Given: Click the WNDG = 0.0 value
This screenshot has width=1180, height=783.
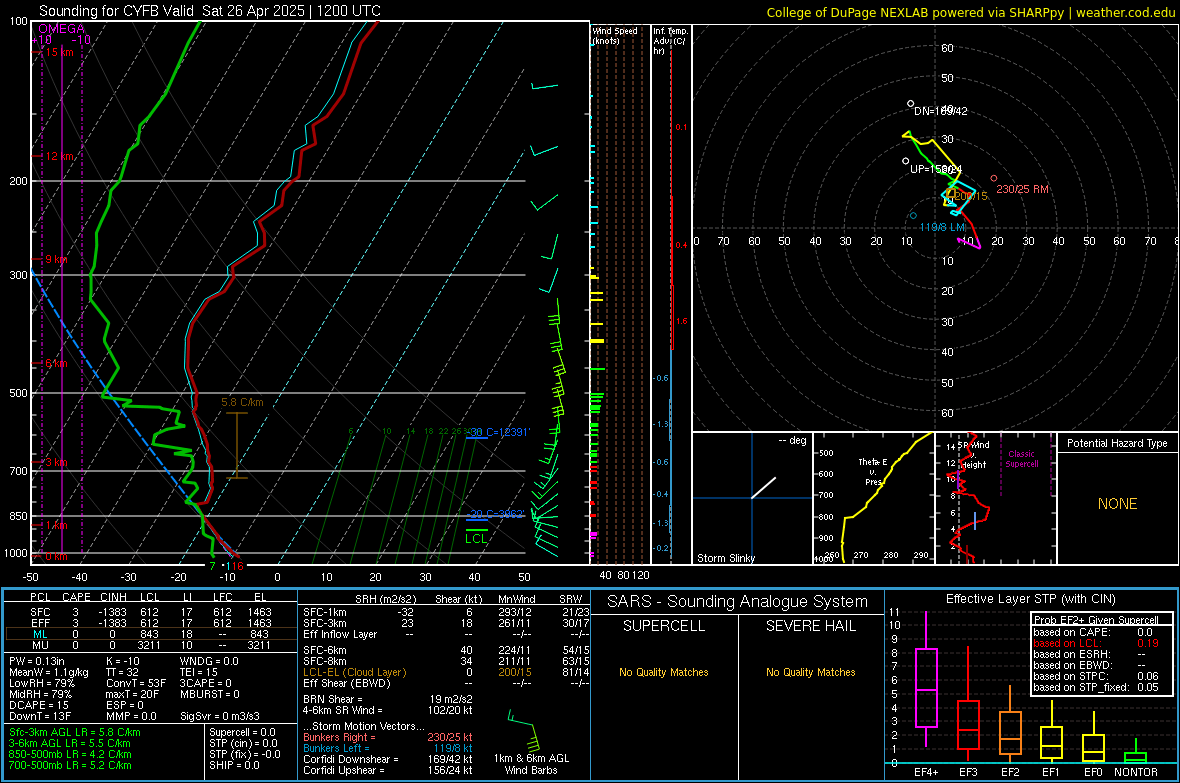Looking at the screenshot, I should (209, 661).
